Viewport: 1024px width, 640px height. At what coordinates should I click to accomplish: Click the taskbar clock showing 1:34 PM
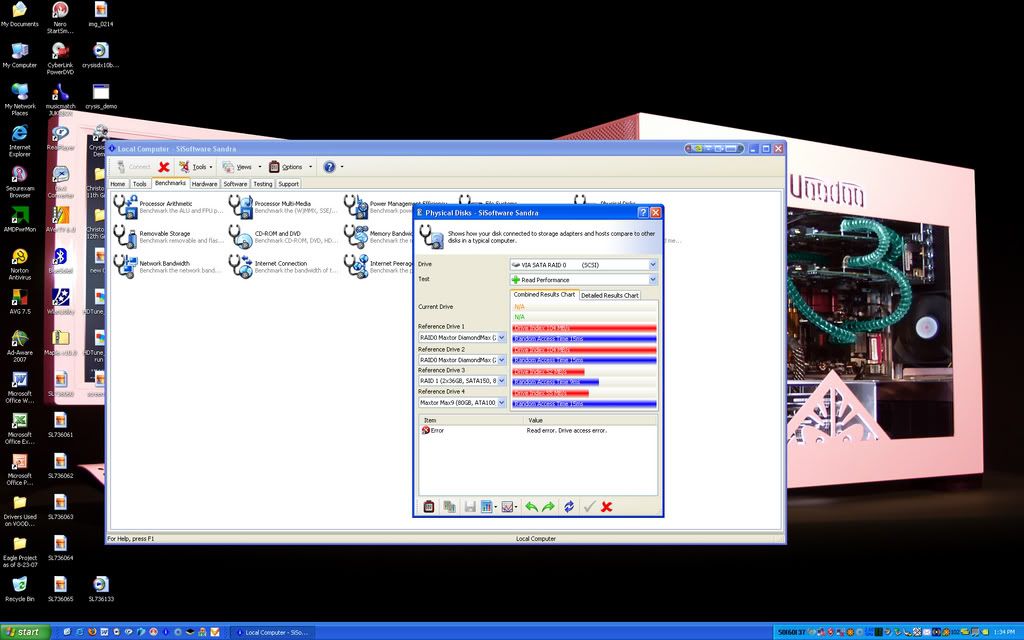coord(1004,632)
